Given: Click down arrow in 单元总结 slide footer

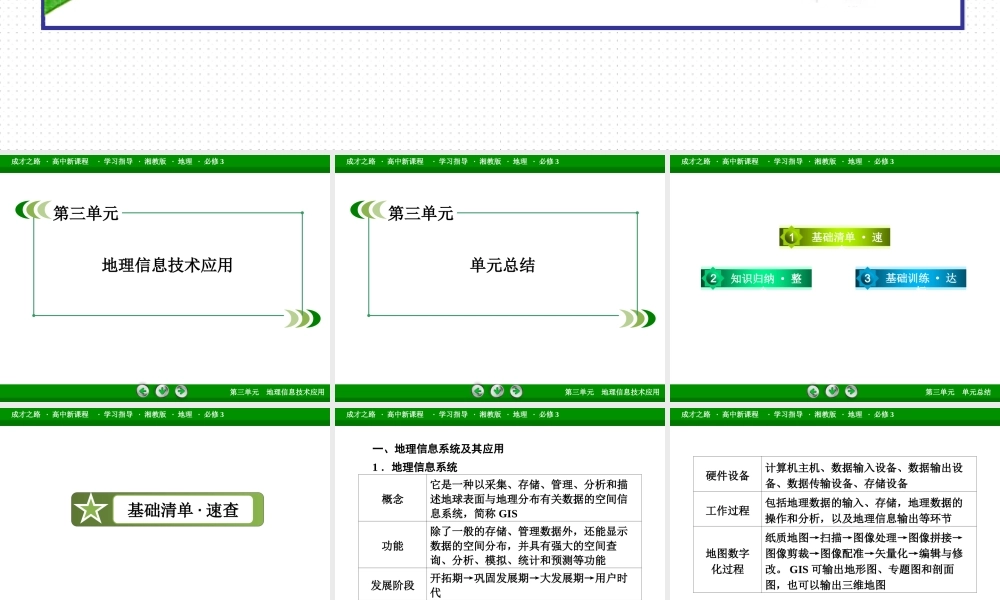Looking at the screenshot, I should [496, 392].
